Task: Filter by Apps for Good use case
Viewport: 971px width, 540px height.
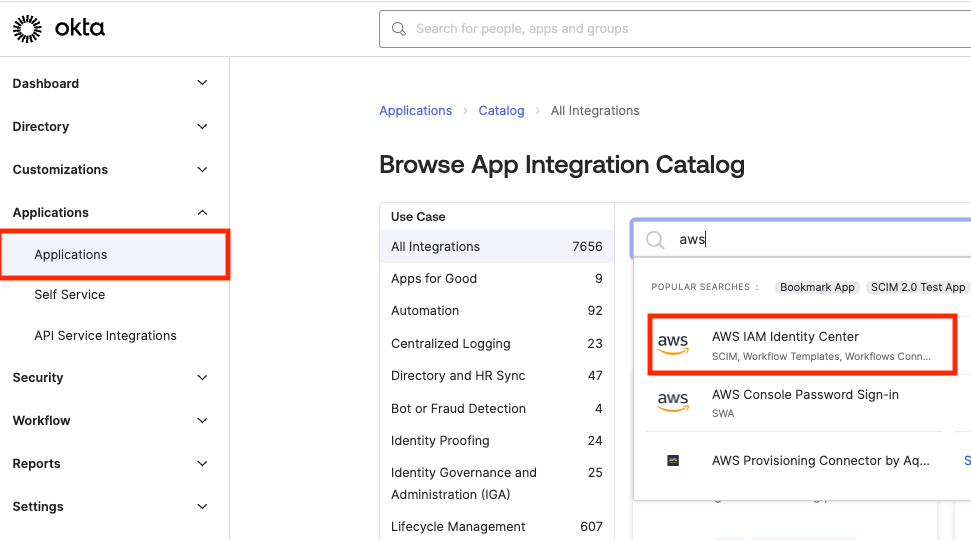Action: (497, 279)
